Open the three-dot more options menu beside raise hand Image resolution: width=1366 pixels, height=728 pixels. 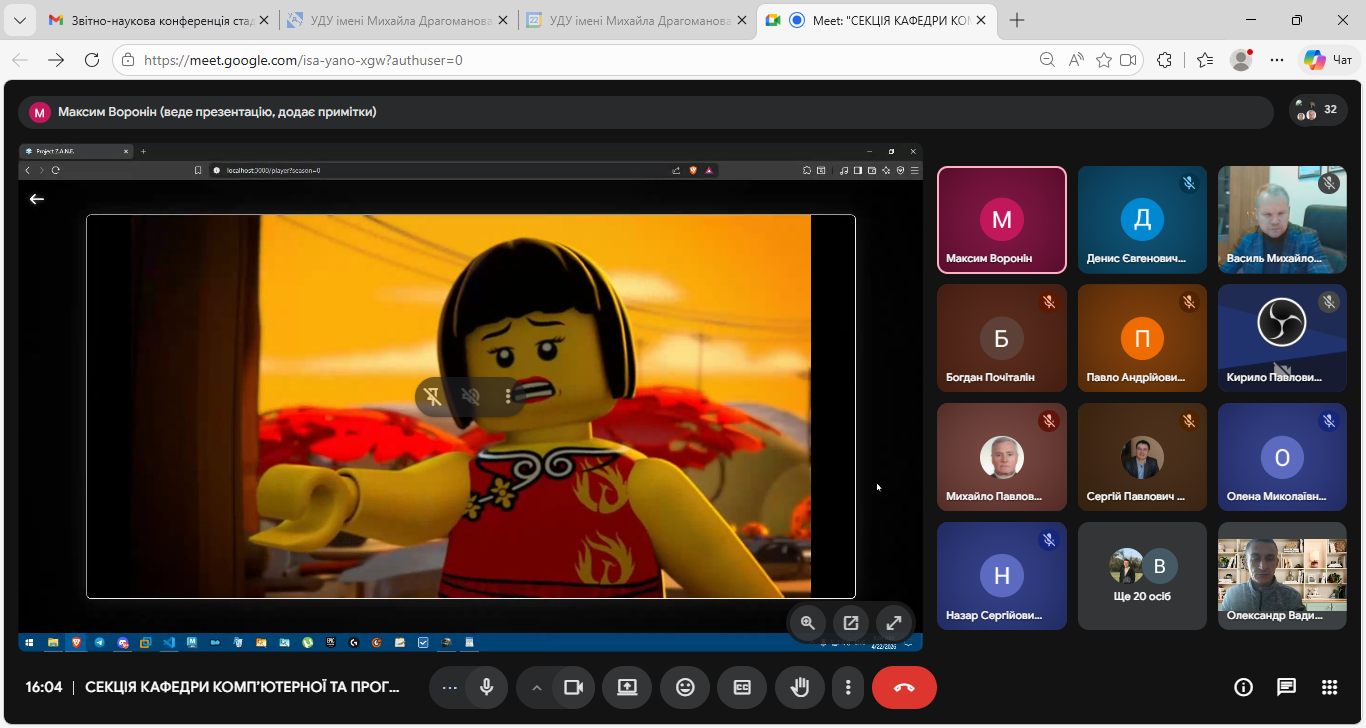coord(848,687)
